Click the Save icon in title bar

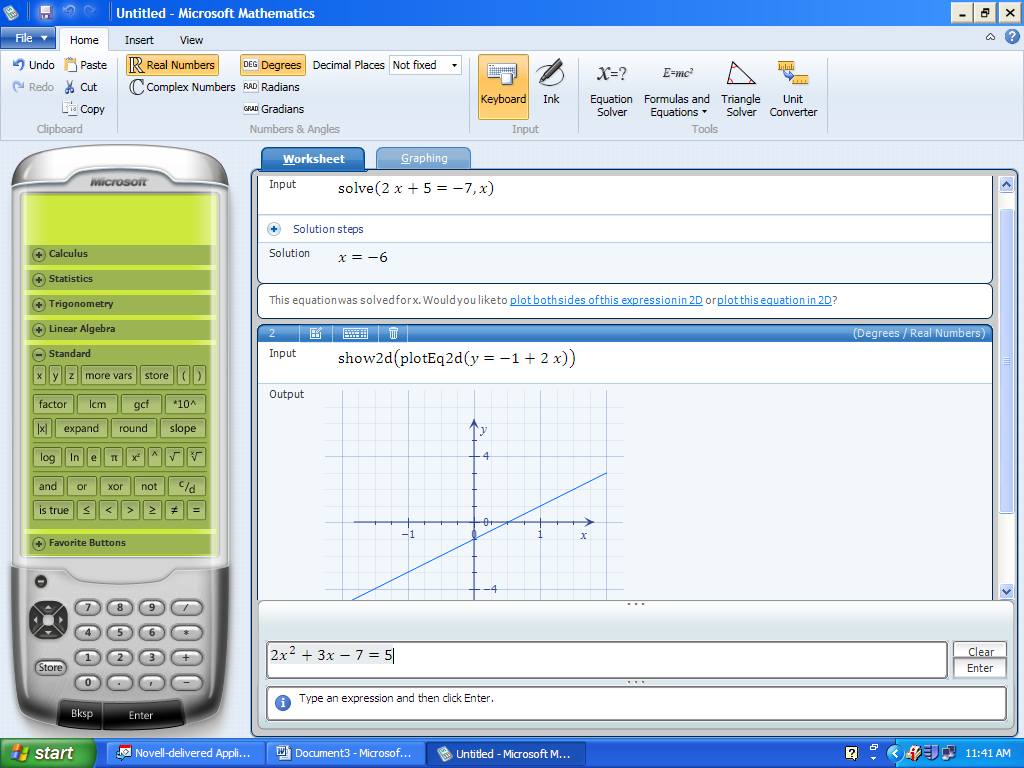pyautogui.click(x=45, y=12)
